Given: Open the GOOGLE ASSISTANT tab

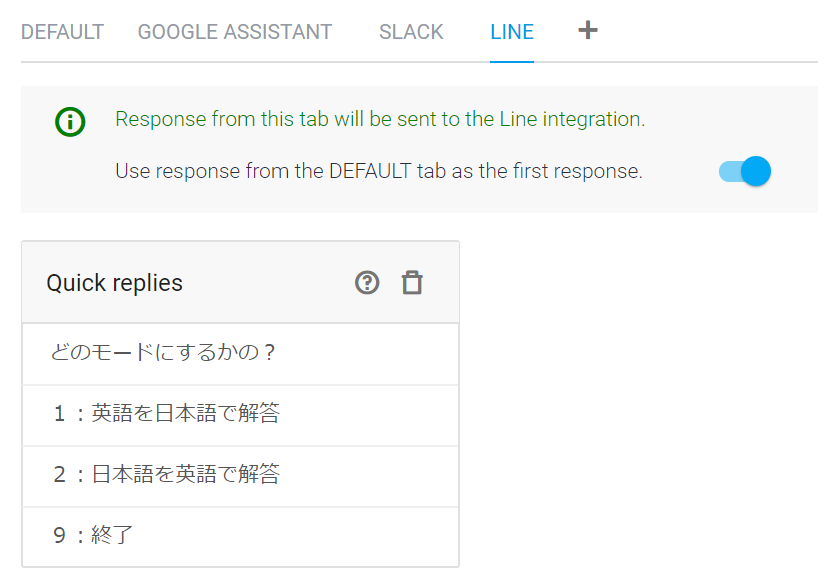Looking at the screenshot, I should (x=235, y=32).
